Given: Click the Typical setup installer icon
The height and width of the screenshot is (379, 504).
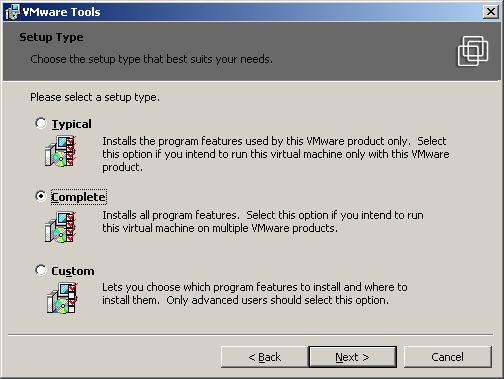Looking at the screenshot, I should click(60, 151).
